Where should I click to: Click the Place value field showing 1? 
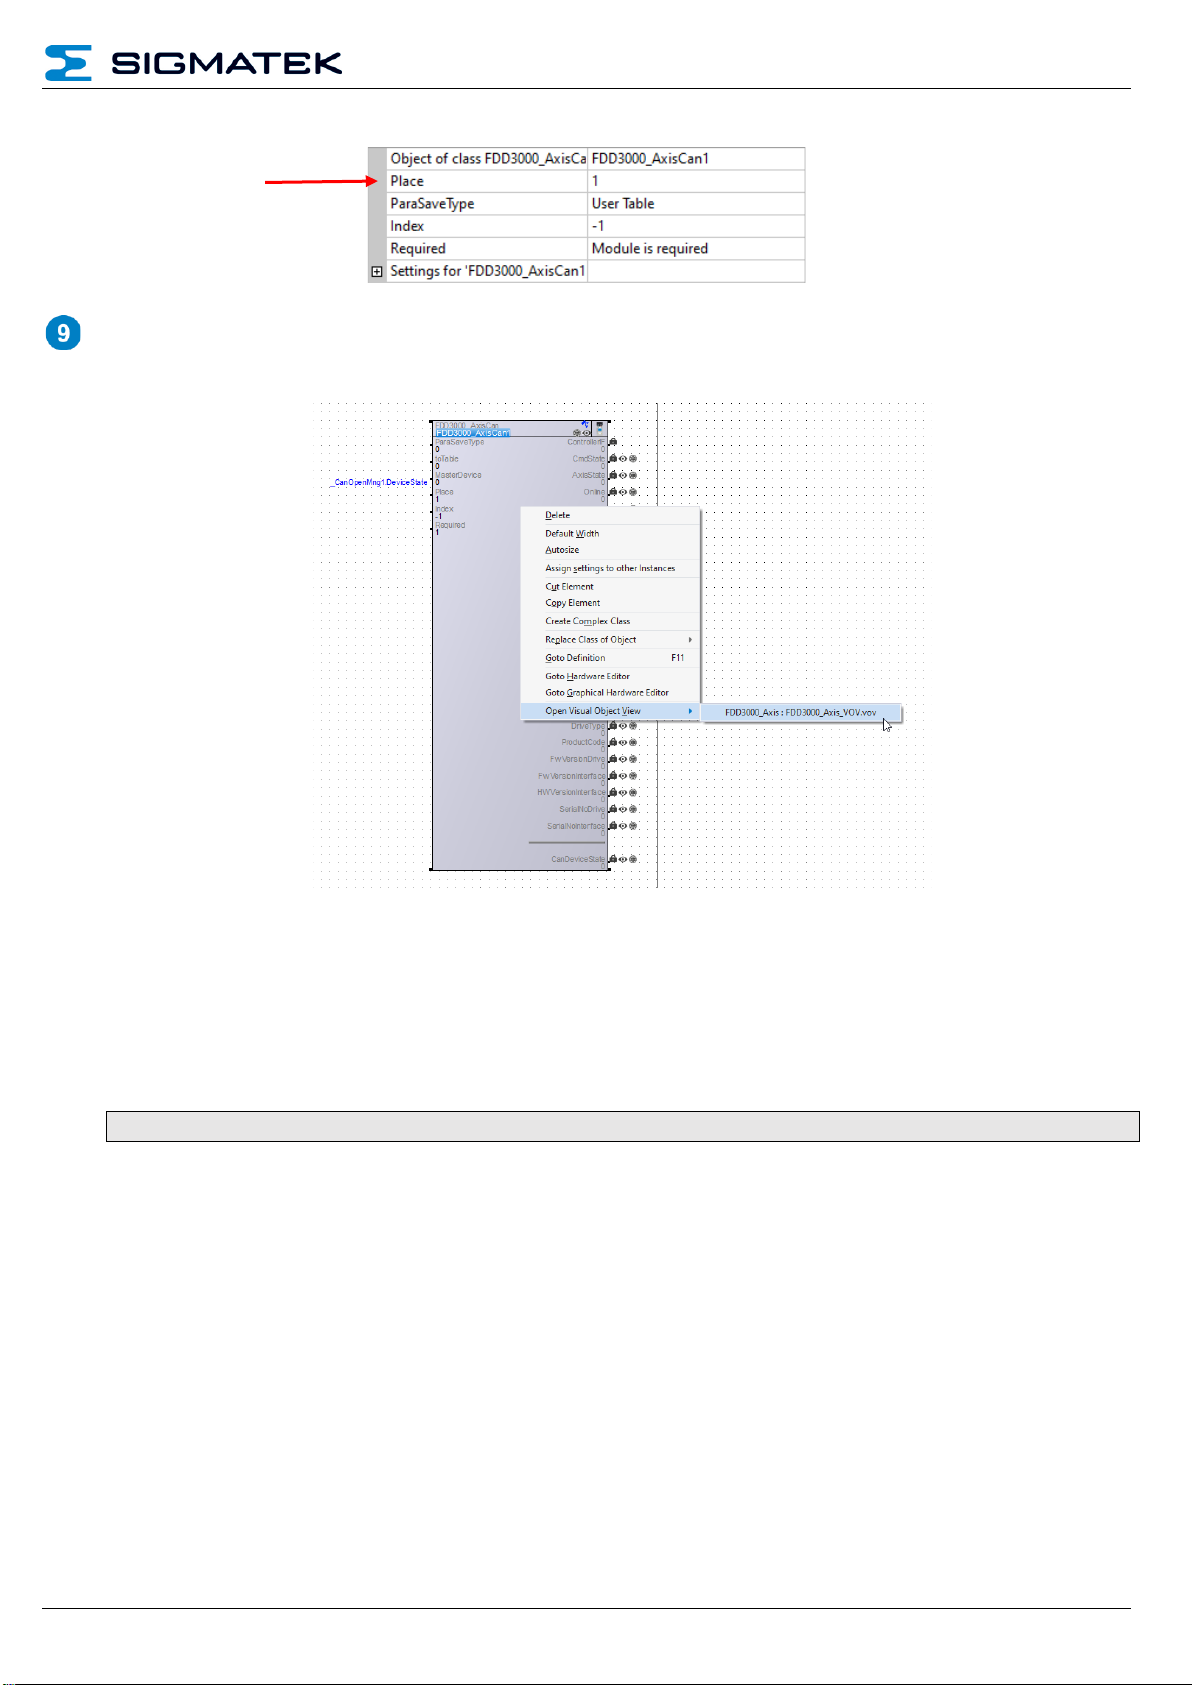point(695,181)
